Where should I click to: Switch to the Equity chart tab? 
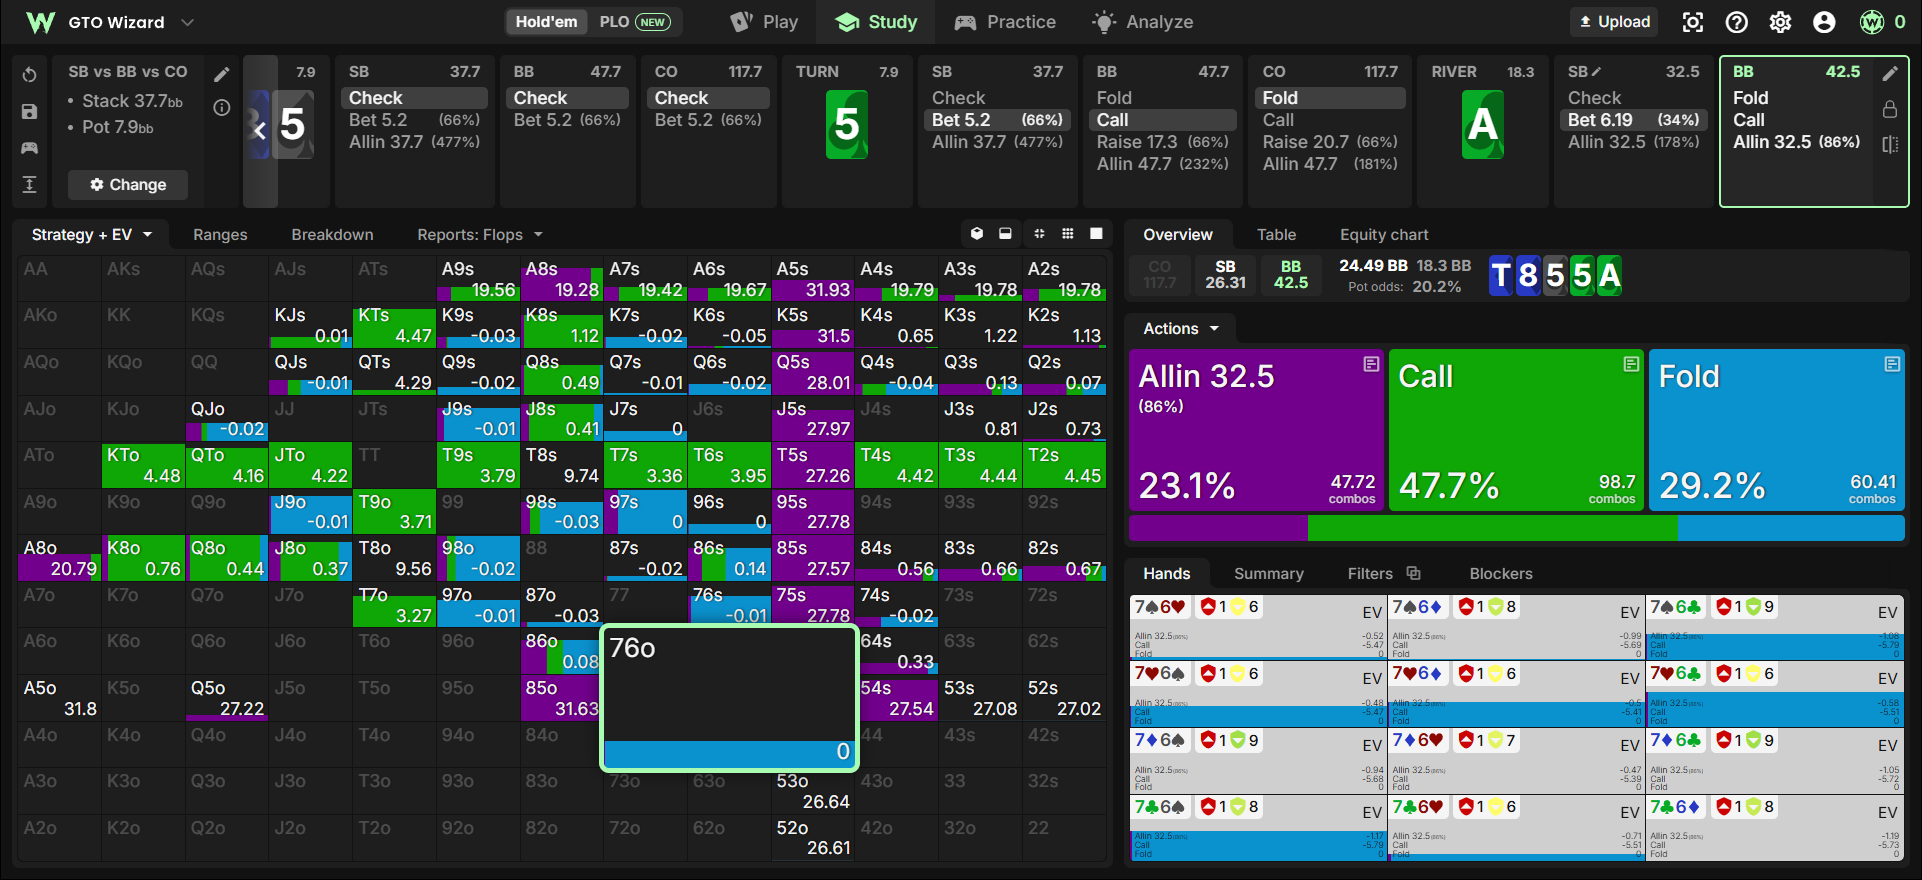1384,235
